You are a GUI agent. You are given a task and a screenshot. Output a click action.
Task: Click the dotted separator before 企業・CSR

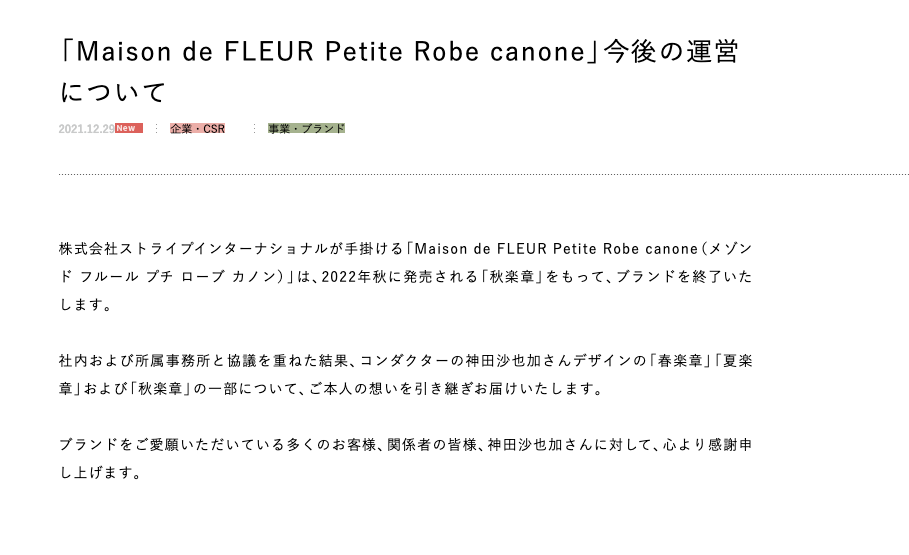[156, 129]
